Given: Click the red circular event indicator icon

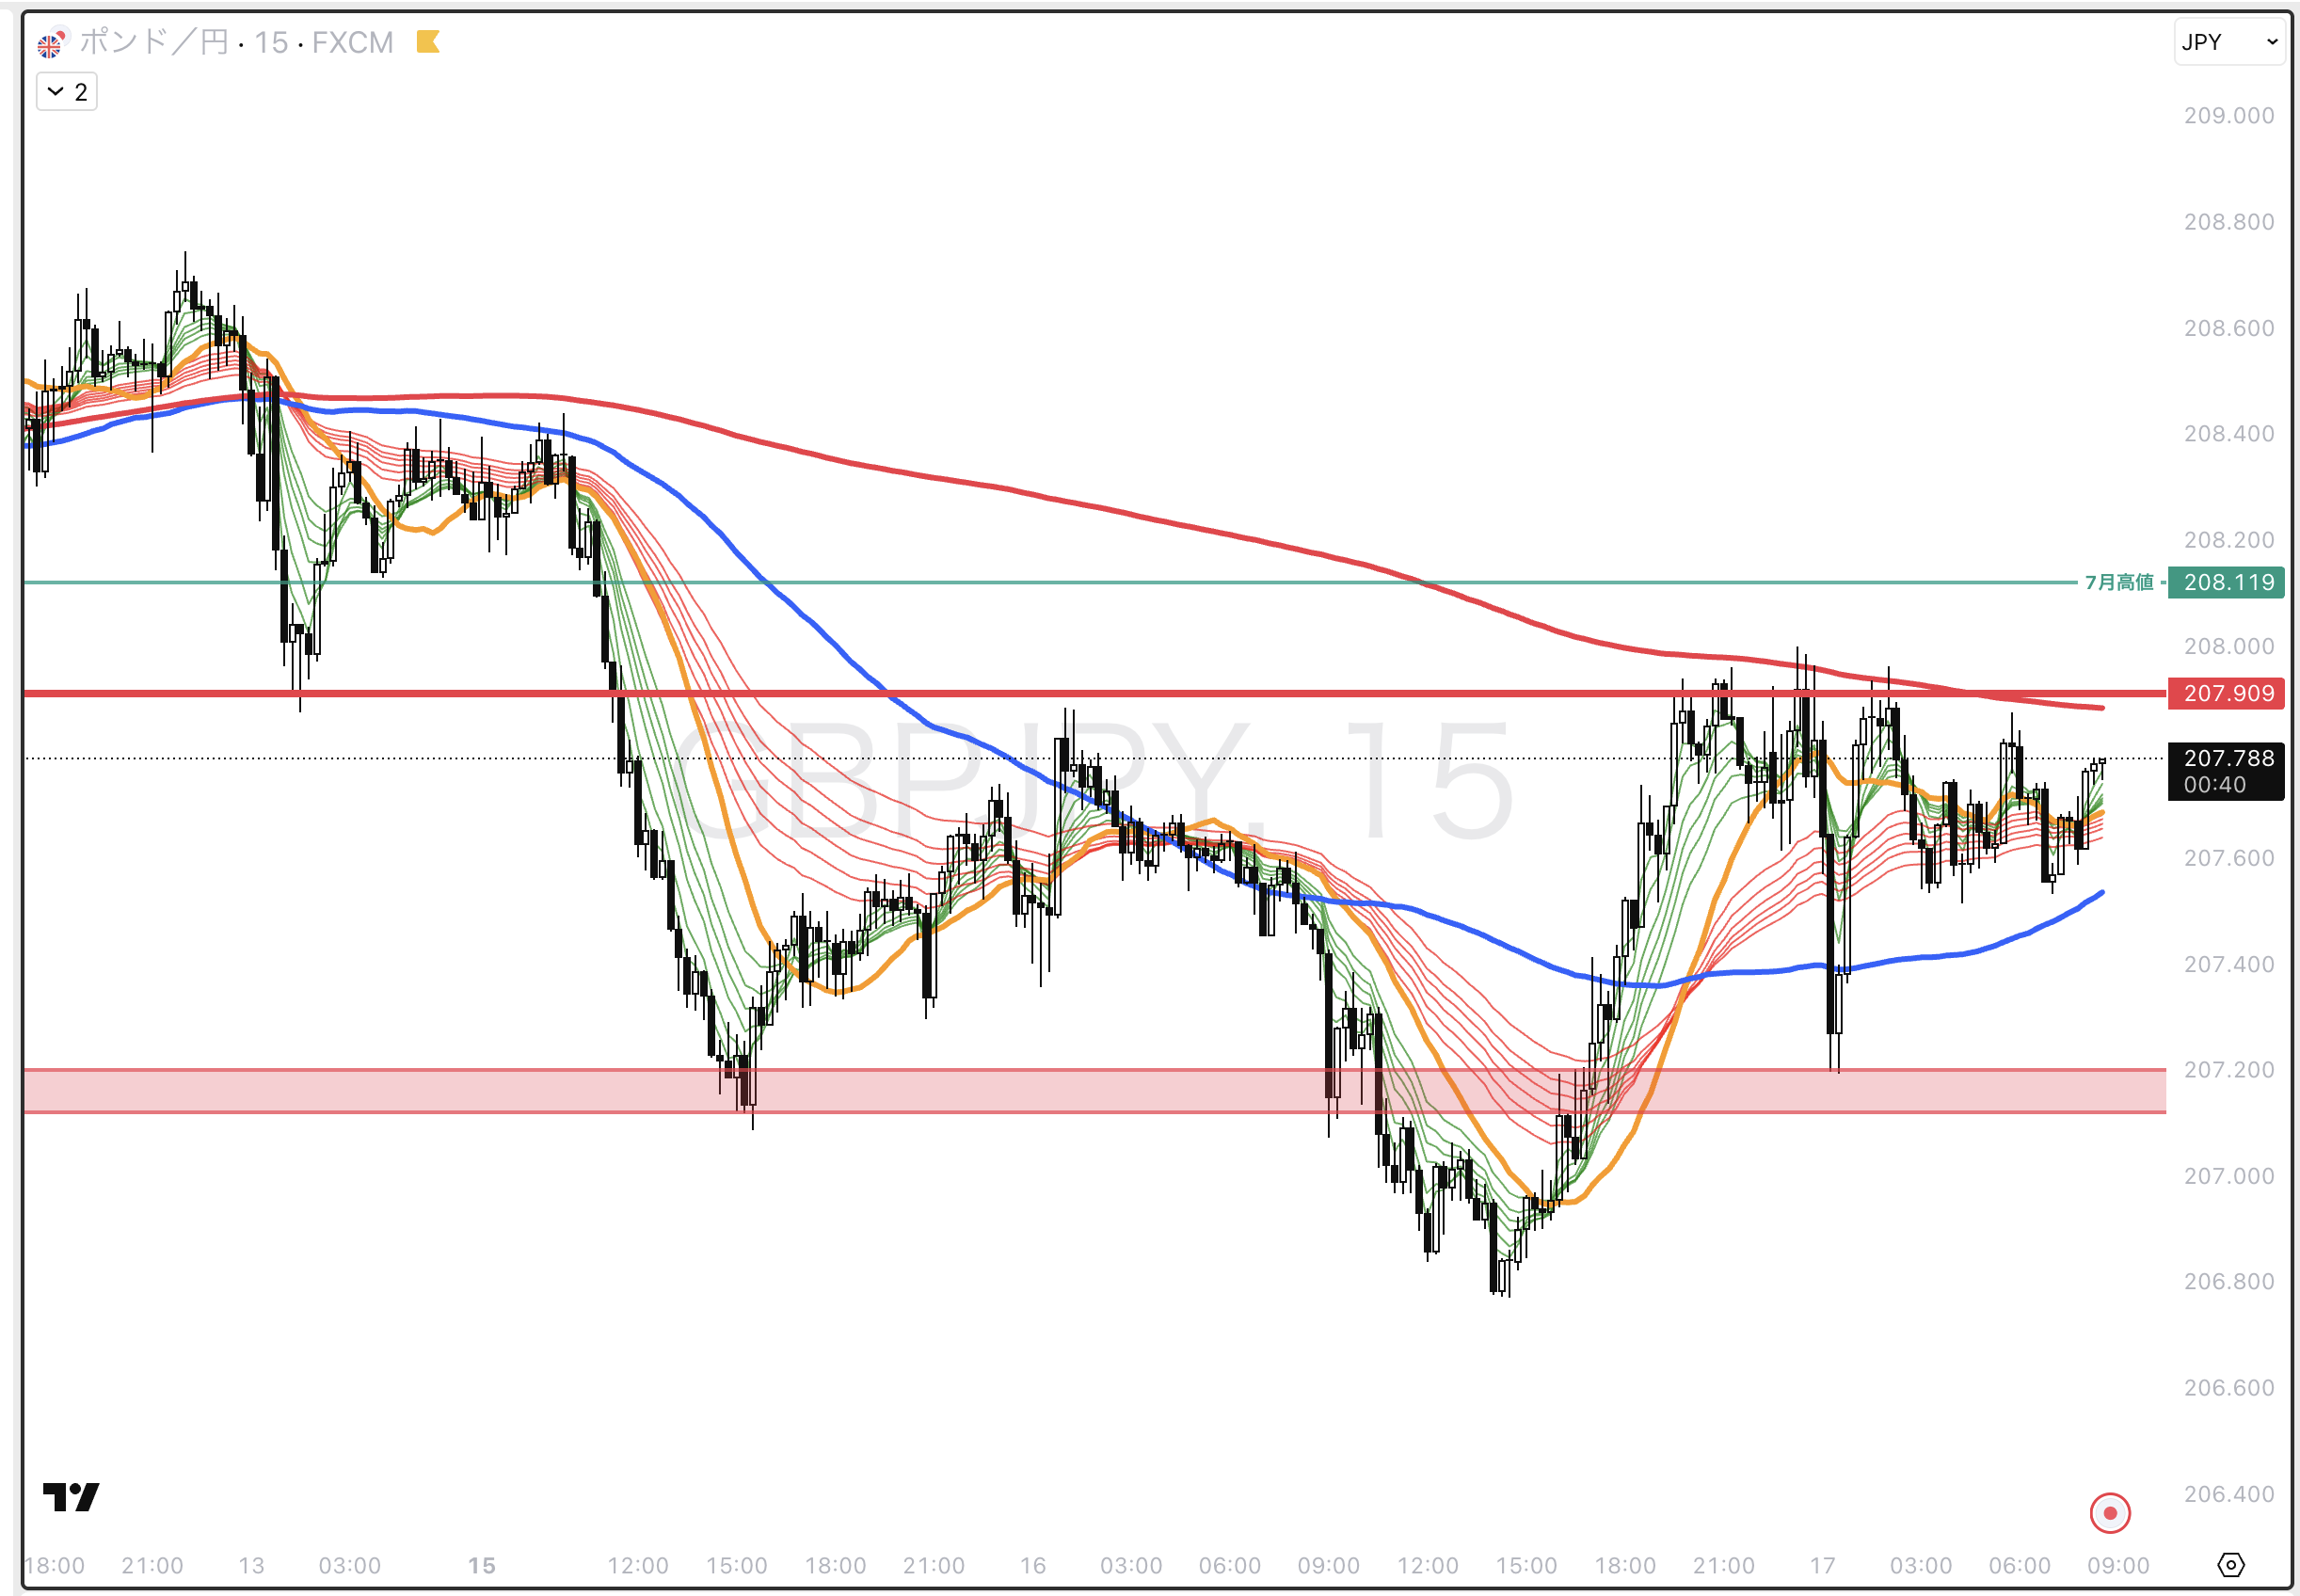Looking at the screenshot, I should point(2110,1513).
